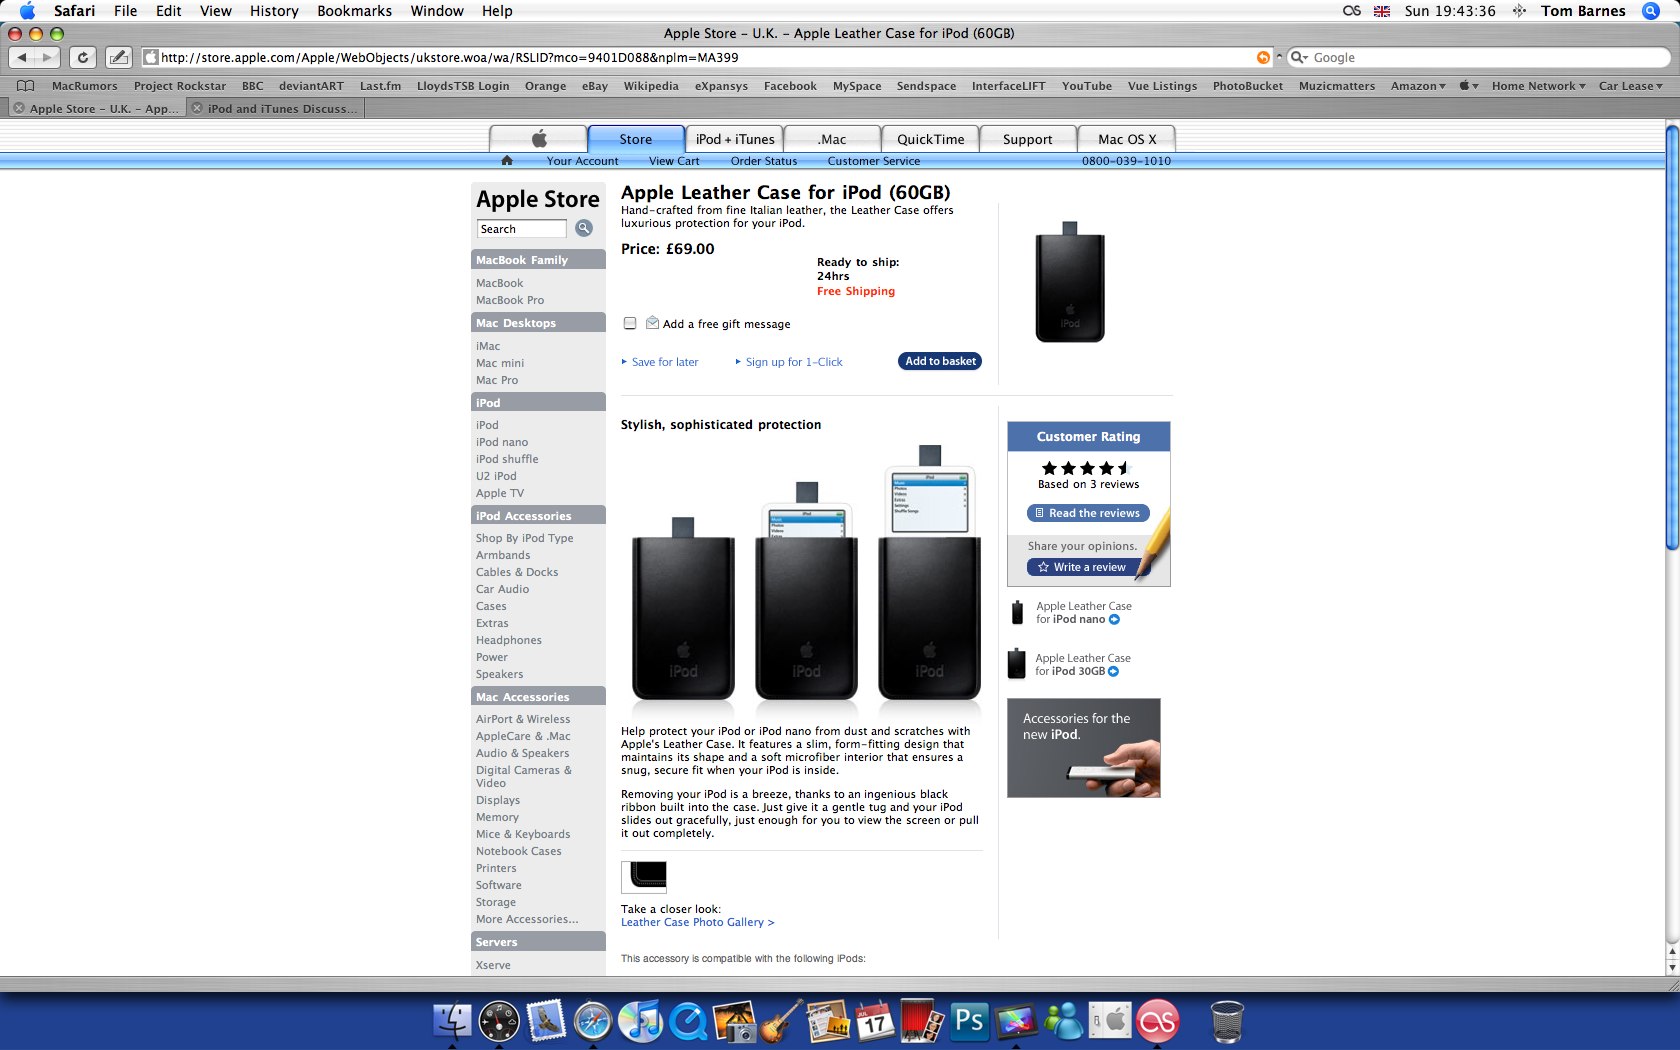1680x1050 pixels.
Task: Click the vertical scrollbar thumb
Action: (x=1672, y=336)
